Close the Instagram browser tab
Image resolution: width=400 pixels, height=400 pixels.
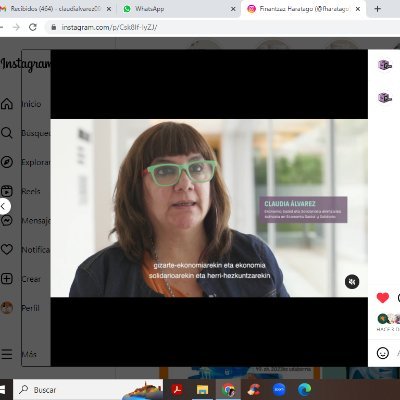point(358,9)
